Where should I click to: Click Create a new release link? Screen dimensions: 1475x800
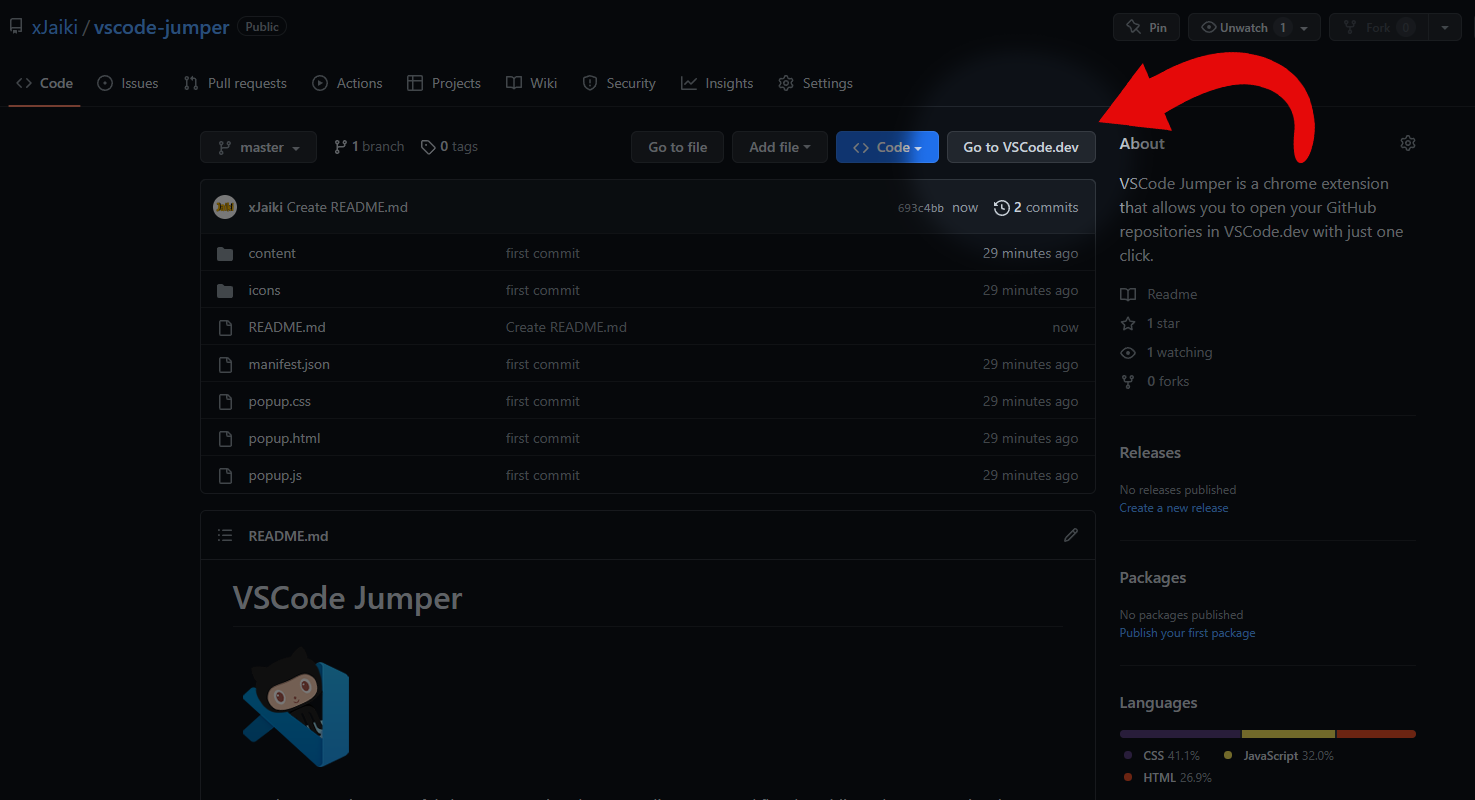1174,508
